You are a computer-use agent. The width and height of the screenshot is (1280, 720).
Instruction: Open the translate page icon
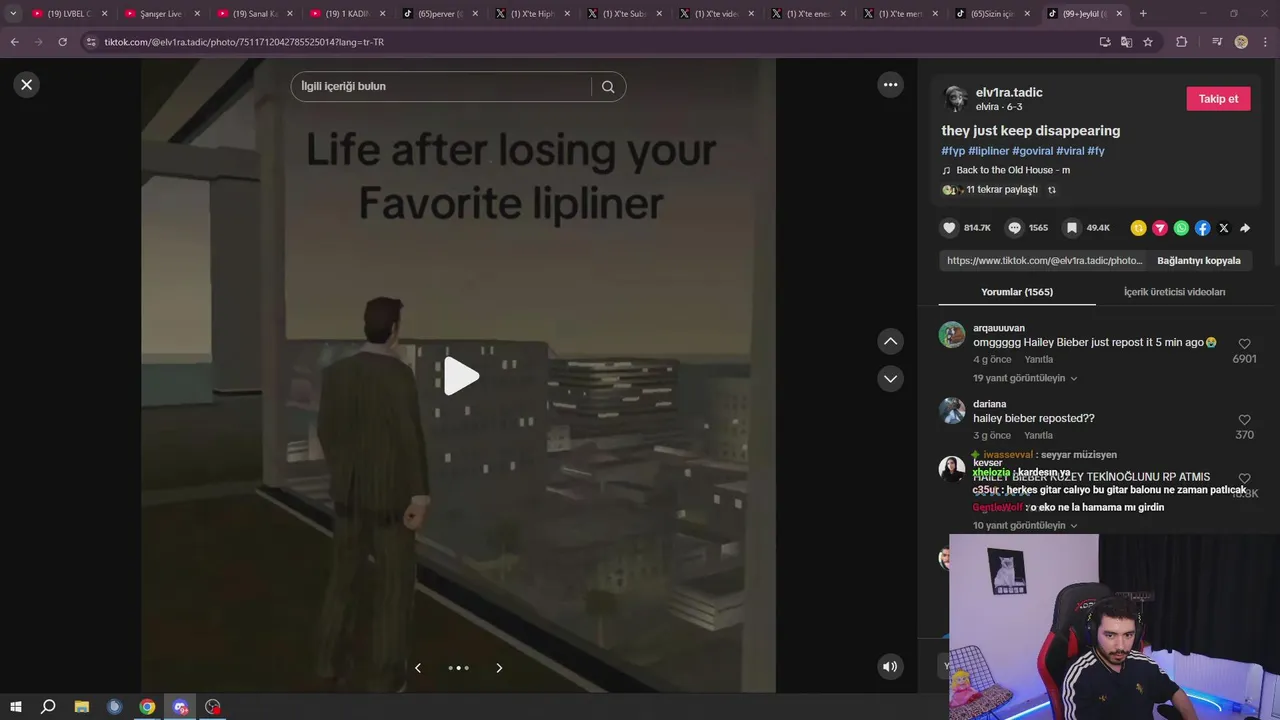[1126, 42]
